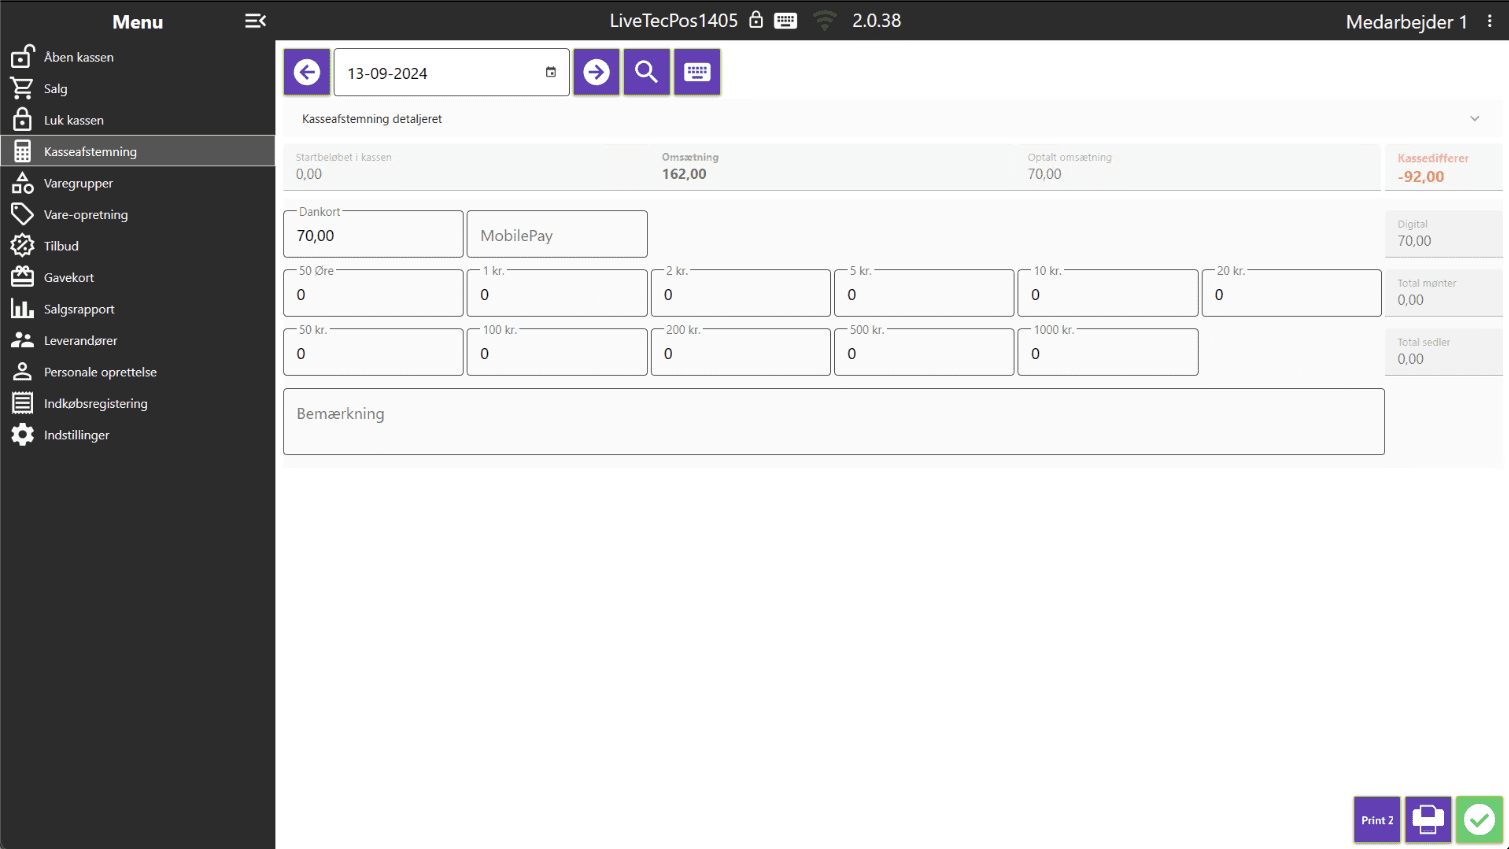Screen dimensions: 1509x849
Task: Click the Åben kassen open-lock icon
Action: (x=22, y=57)
